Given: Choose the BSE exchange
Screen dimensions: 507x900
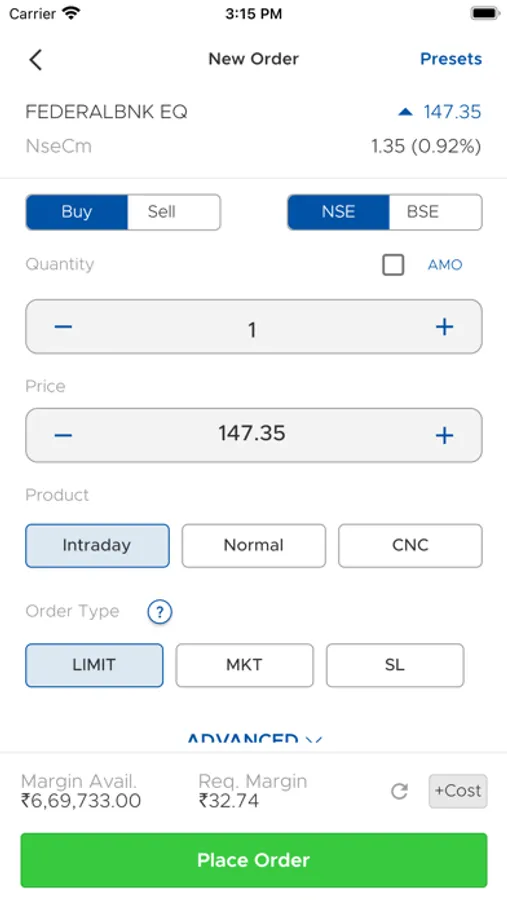Looking at the screenshot, I should pyautogui.click(x=435, y=212).
